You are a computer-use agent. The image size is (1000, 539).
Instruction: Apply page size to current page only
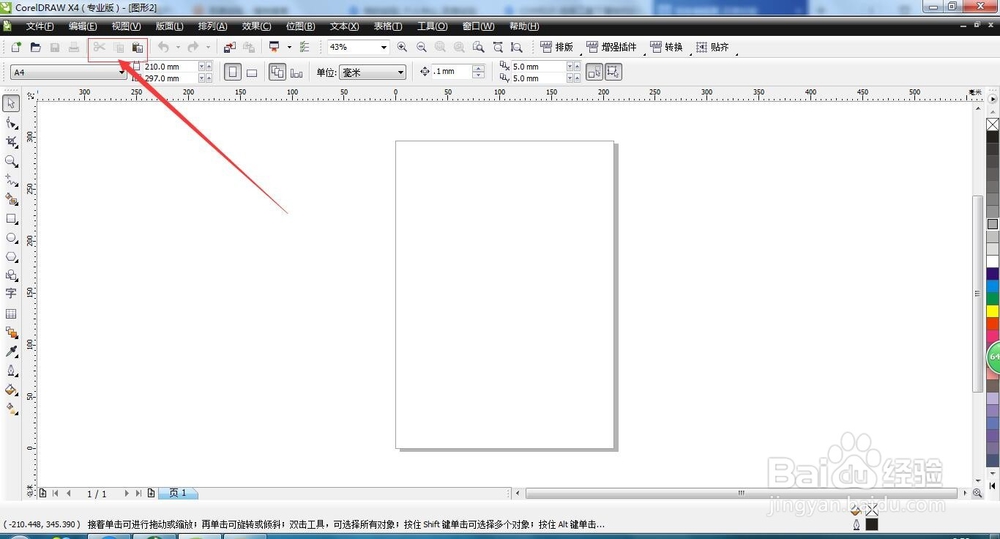point(297,73)
